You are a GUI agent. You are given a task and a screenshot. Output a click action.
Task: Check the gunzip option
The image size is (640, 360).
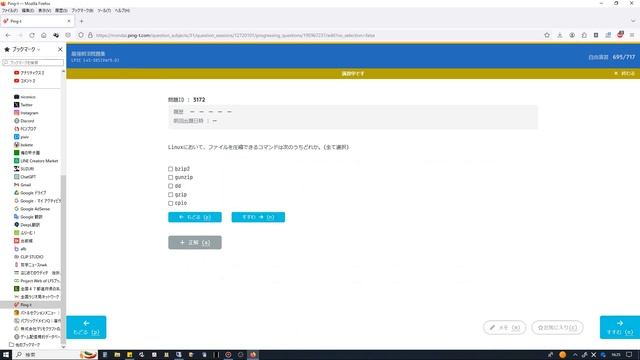(x=171, y=177)
